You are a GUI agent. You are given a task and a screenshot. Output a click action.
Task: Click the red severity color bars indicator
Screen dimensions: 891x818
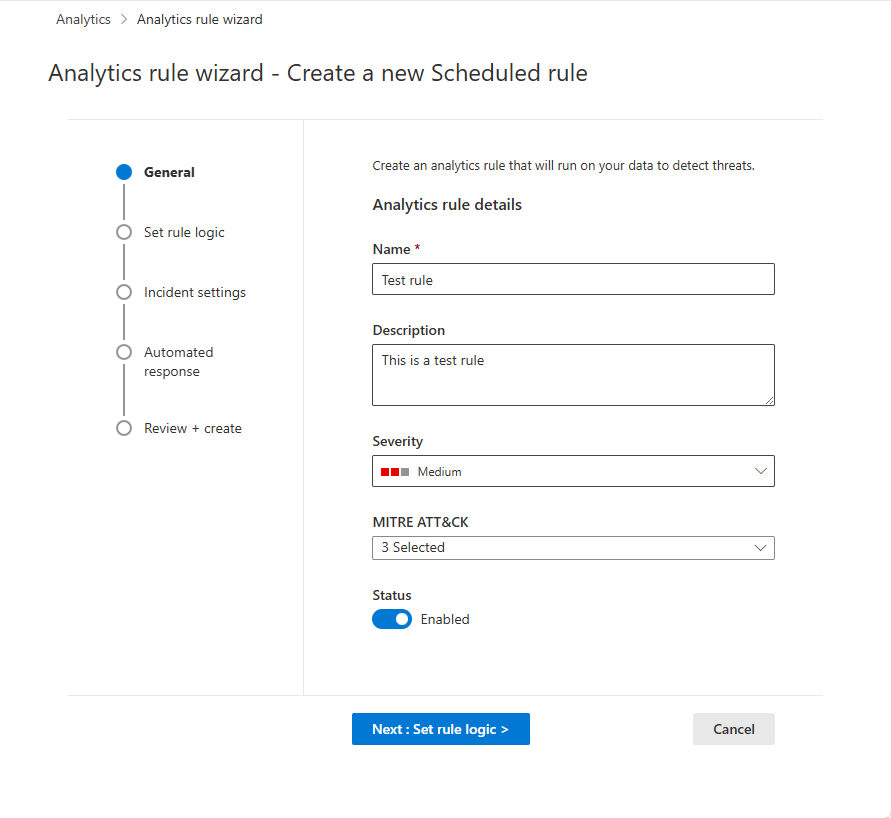click(x=391, y=470)
